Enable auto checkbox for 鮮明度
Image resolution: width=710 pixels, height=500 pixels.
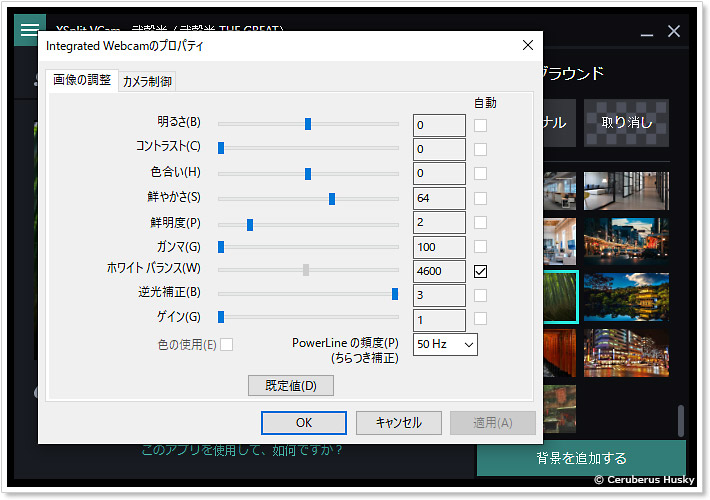tap(480, 222)
